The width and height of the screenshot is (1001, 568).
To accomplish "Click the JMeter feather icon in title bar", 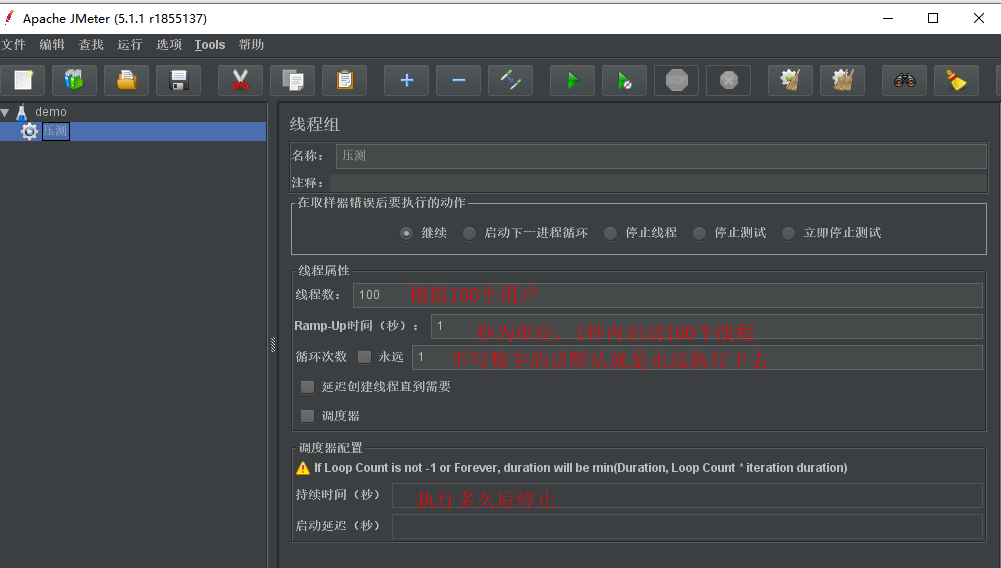I will point(9,18).
